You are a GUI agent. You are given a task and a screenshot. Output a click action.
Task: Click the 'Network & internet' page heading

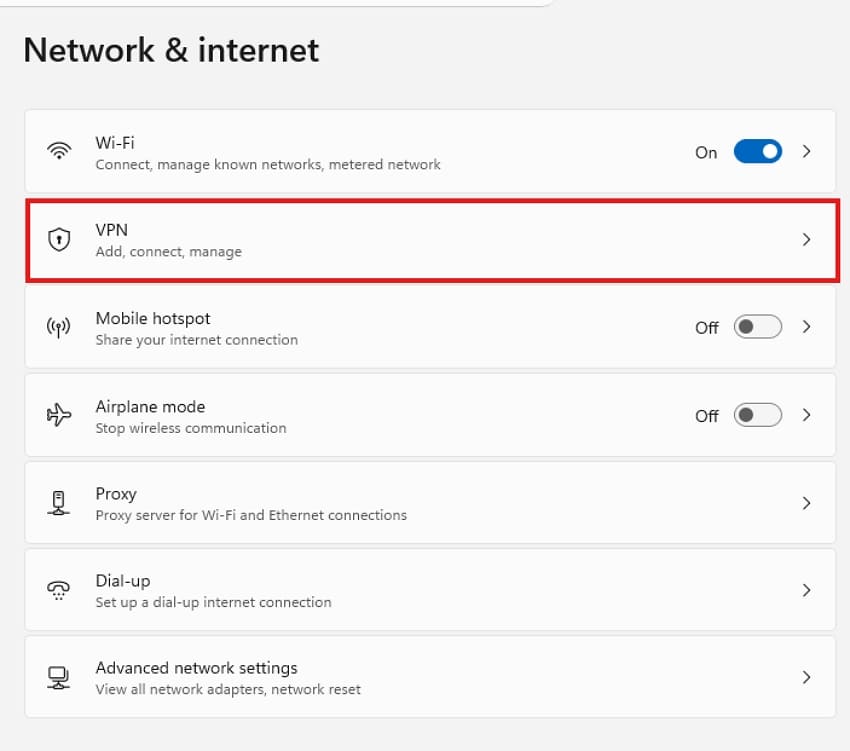coord(171,50)
